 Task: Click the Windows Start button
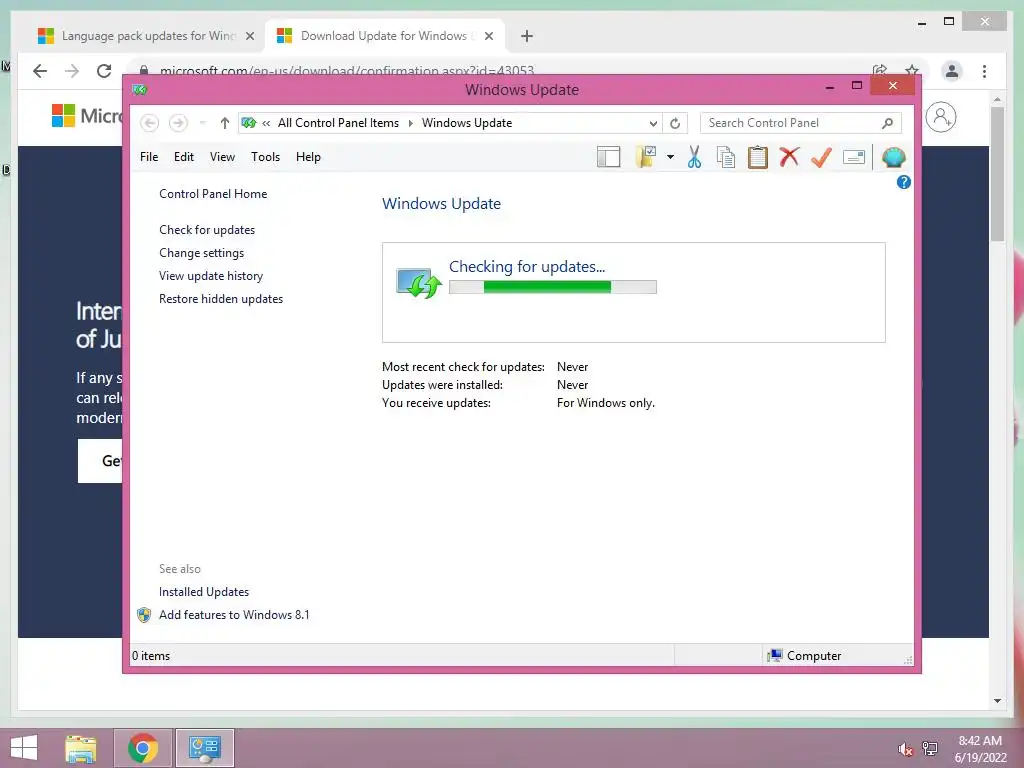click(x=24, y=748)
